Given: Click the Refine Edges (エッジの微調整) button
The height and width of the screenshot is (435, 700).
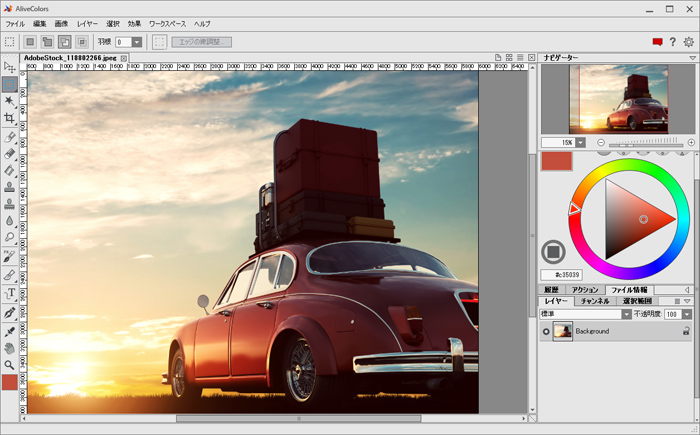Looking at the screenshot, I should (201, 42).
